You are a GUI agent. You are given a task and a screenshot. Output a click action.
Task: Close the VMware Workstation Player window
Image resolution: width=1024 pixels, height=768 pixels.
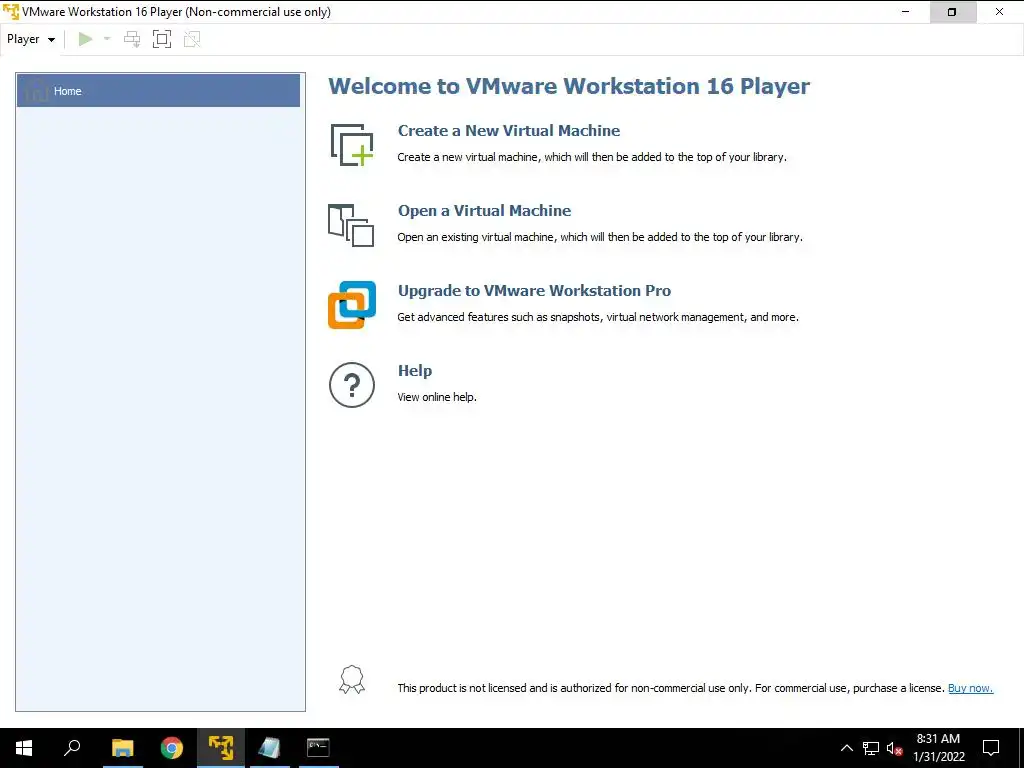pos(999,12)
